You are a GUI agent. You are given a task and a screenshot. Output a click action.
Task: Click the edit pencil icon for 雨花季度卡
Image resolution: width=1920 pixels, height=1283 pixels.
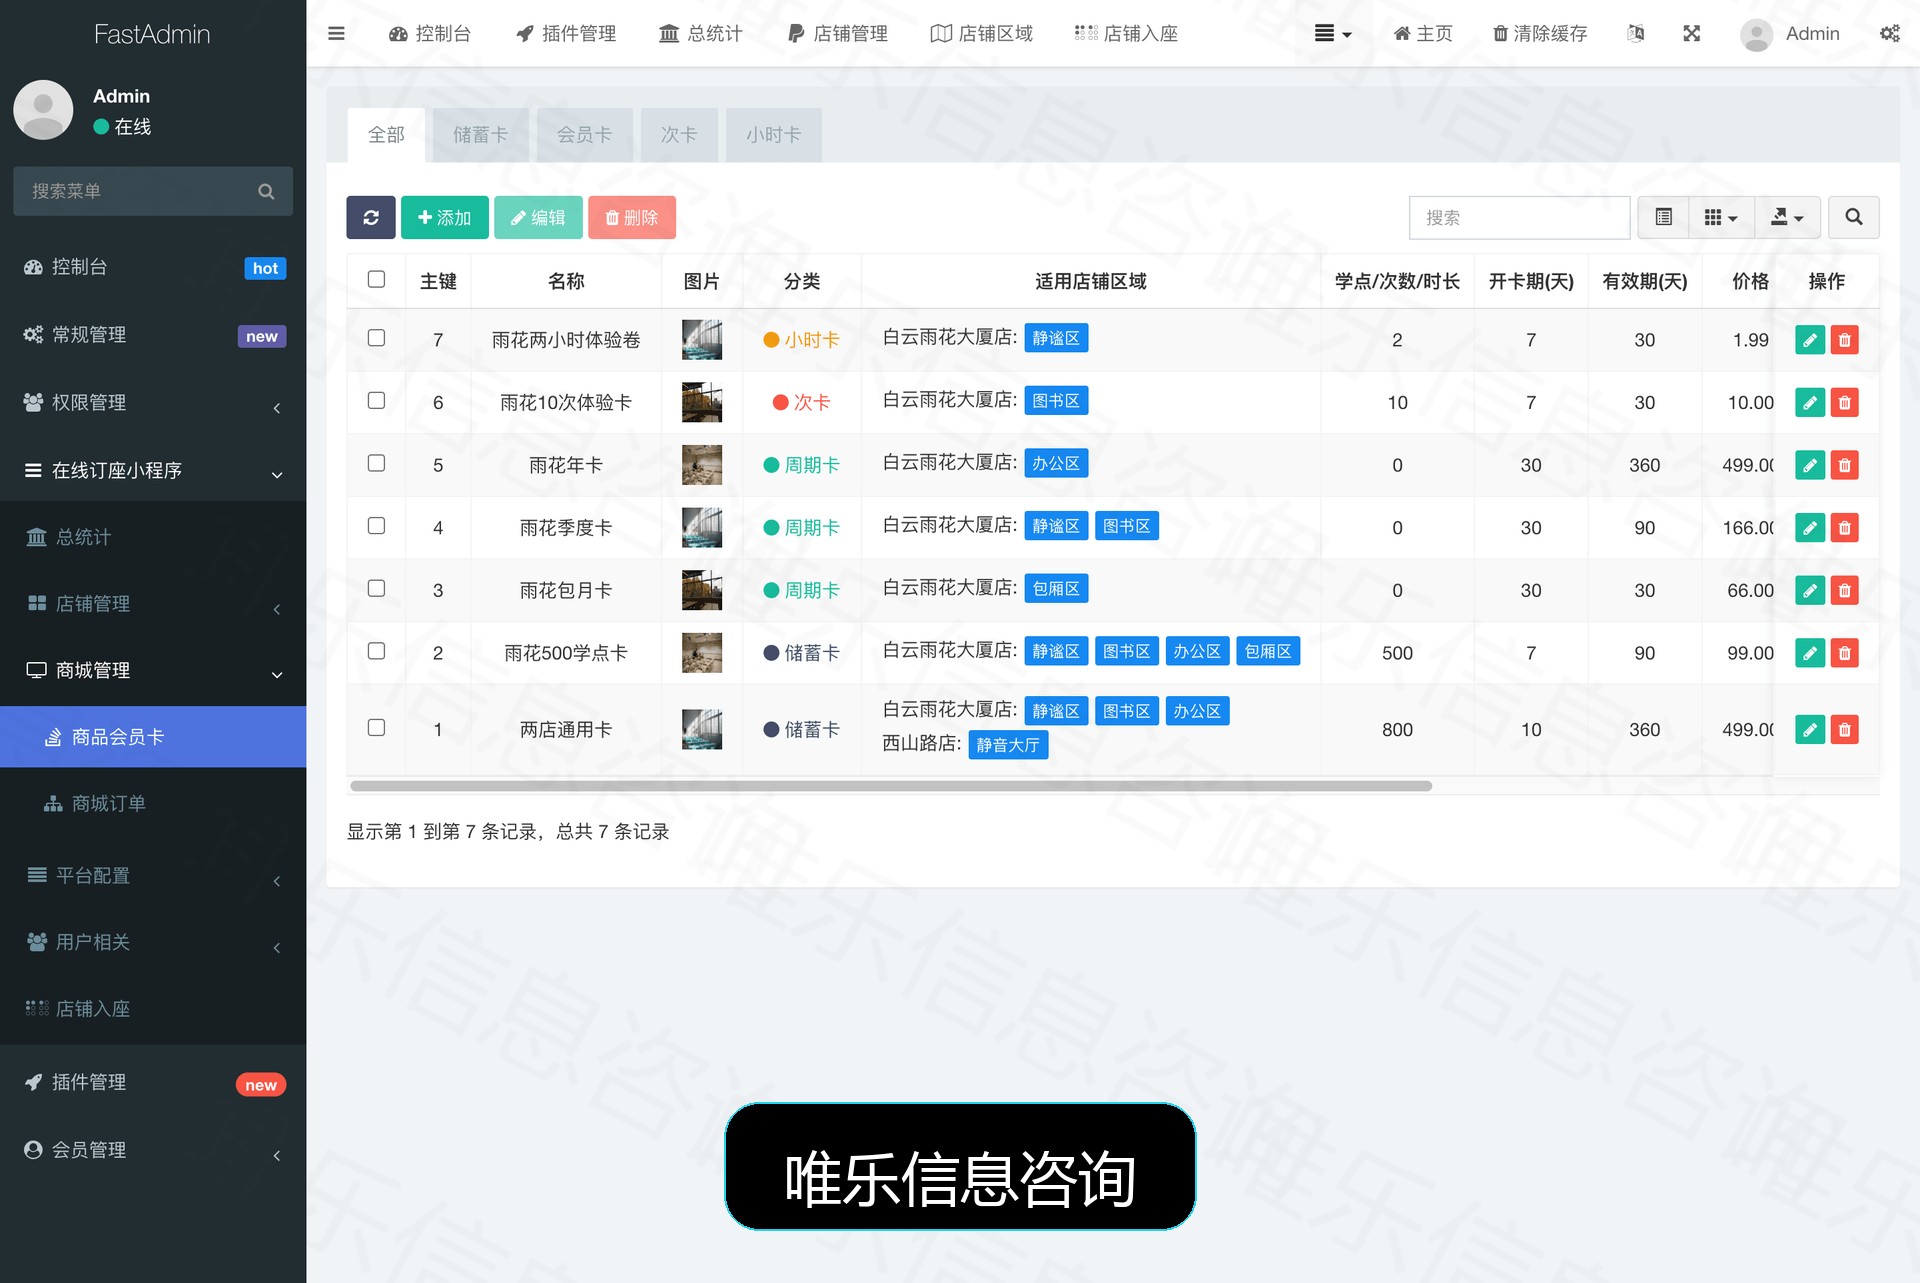[1810, 528]
